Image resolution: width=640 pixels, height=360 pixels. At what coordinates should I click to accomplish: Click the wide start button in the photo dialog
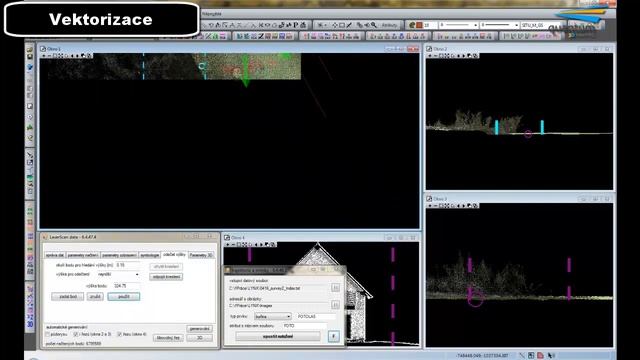[278, 336]
